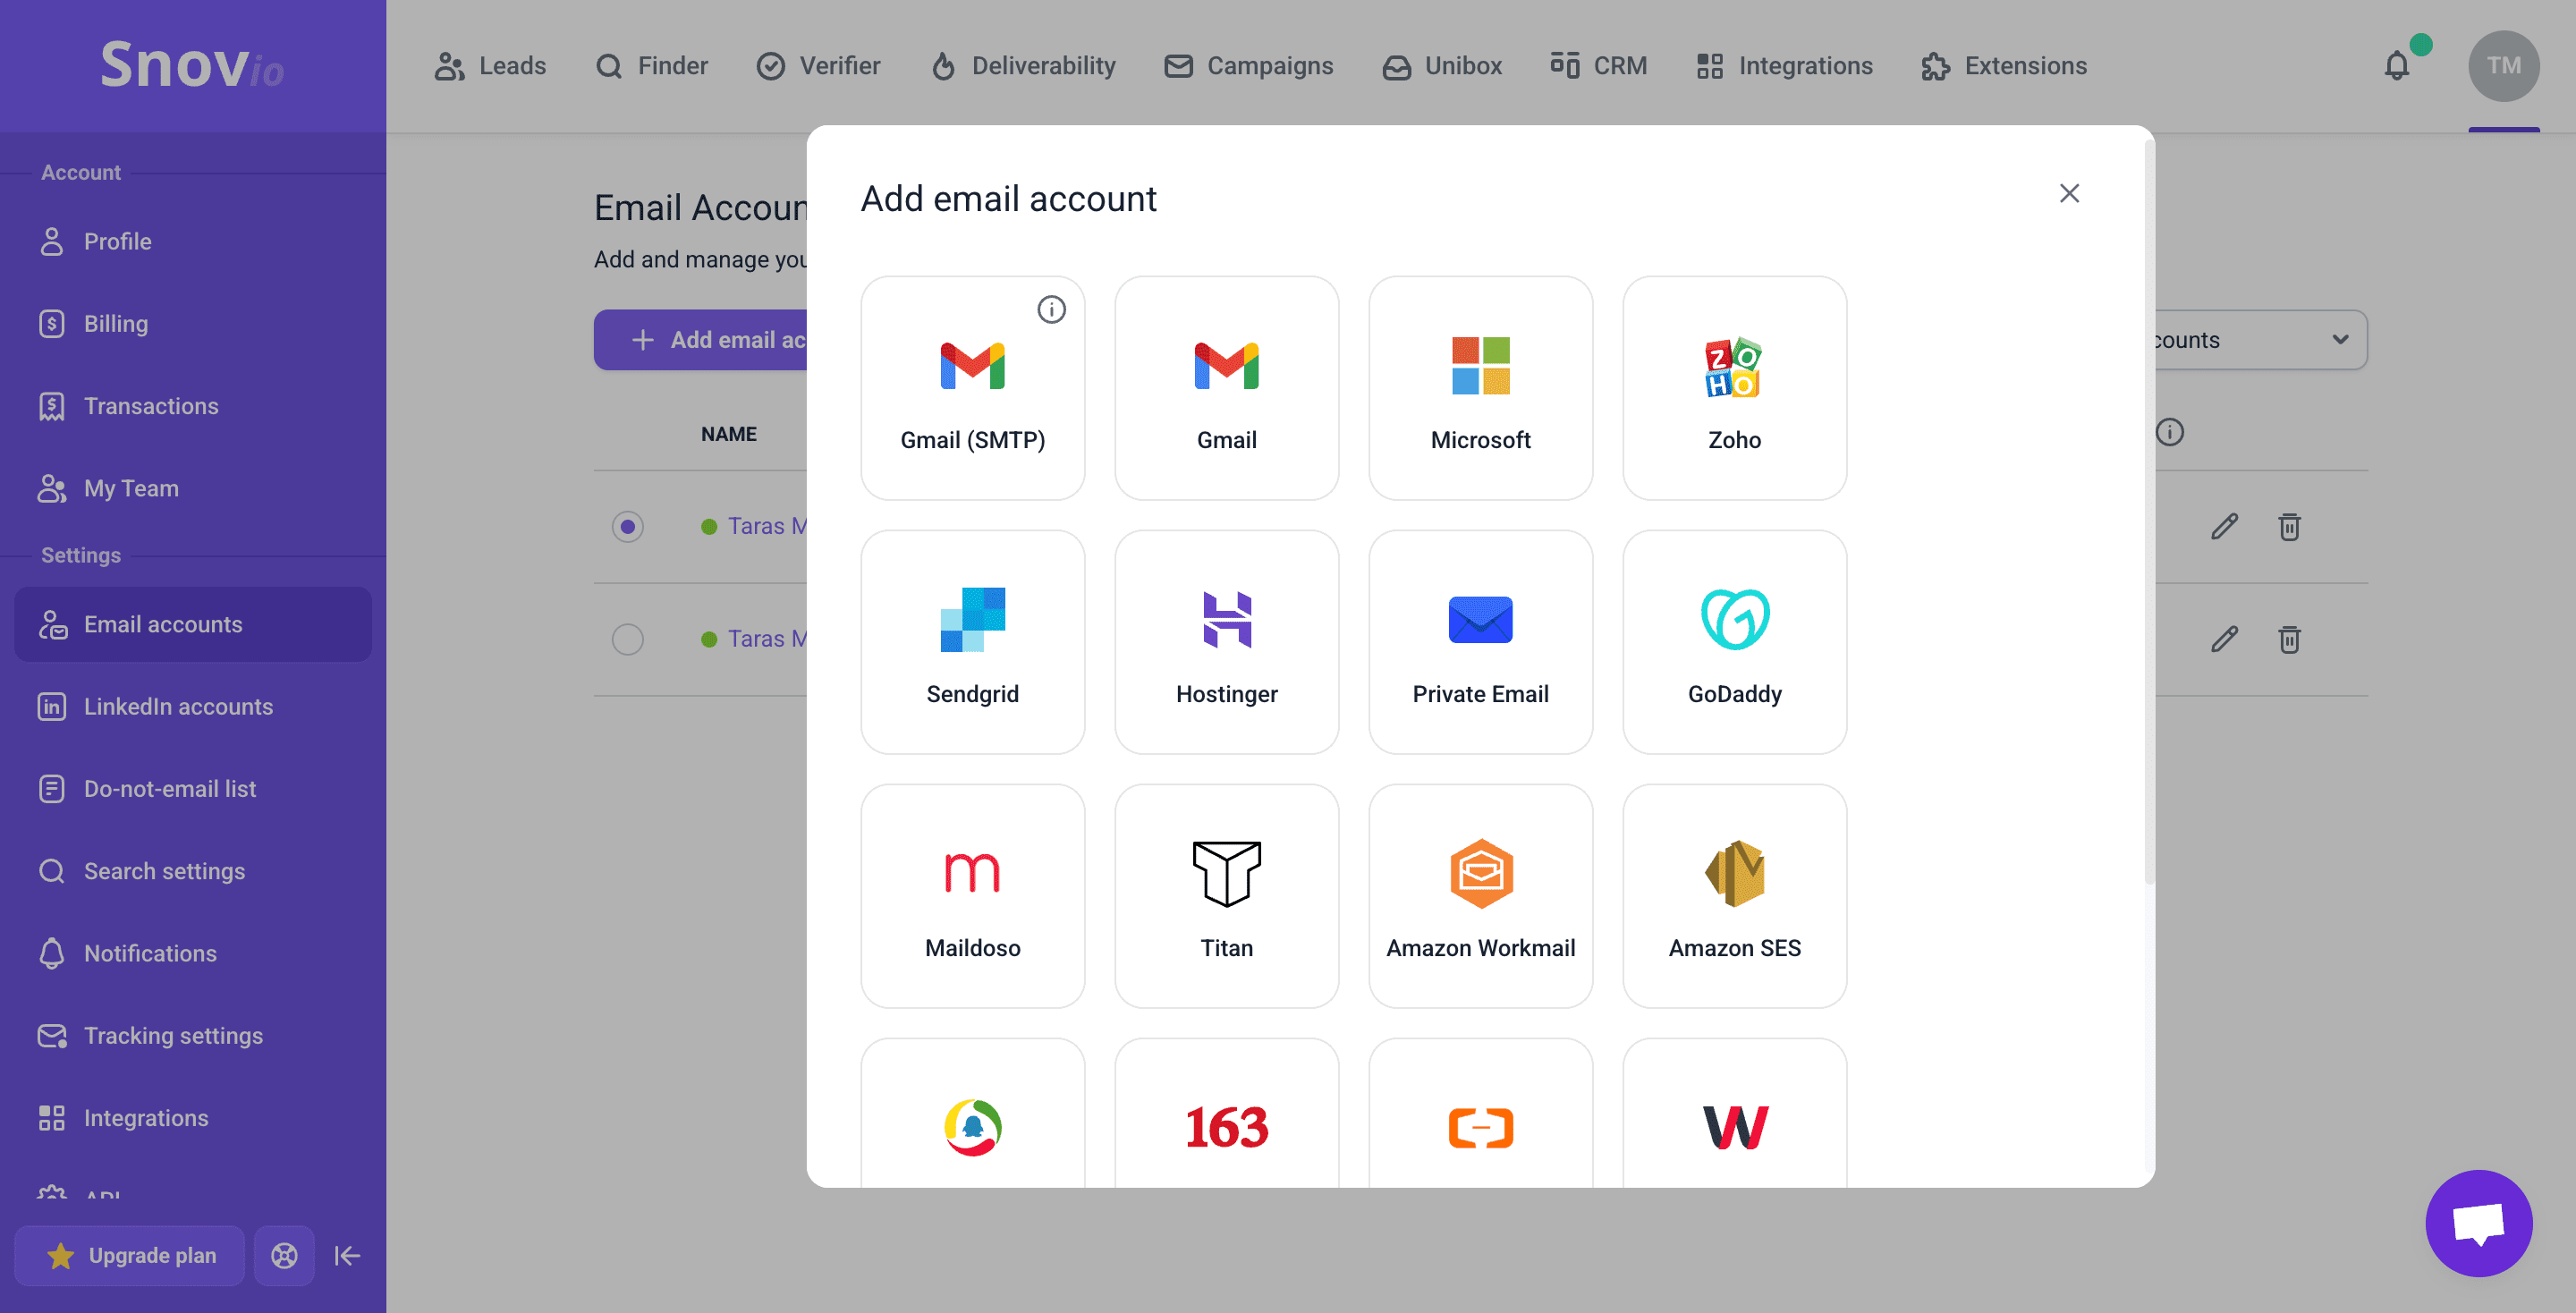This screenshot has height=1313, width=2576.
Task: Open LinkedIn accounts settings page
Action: point(178,706)
